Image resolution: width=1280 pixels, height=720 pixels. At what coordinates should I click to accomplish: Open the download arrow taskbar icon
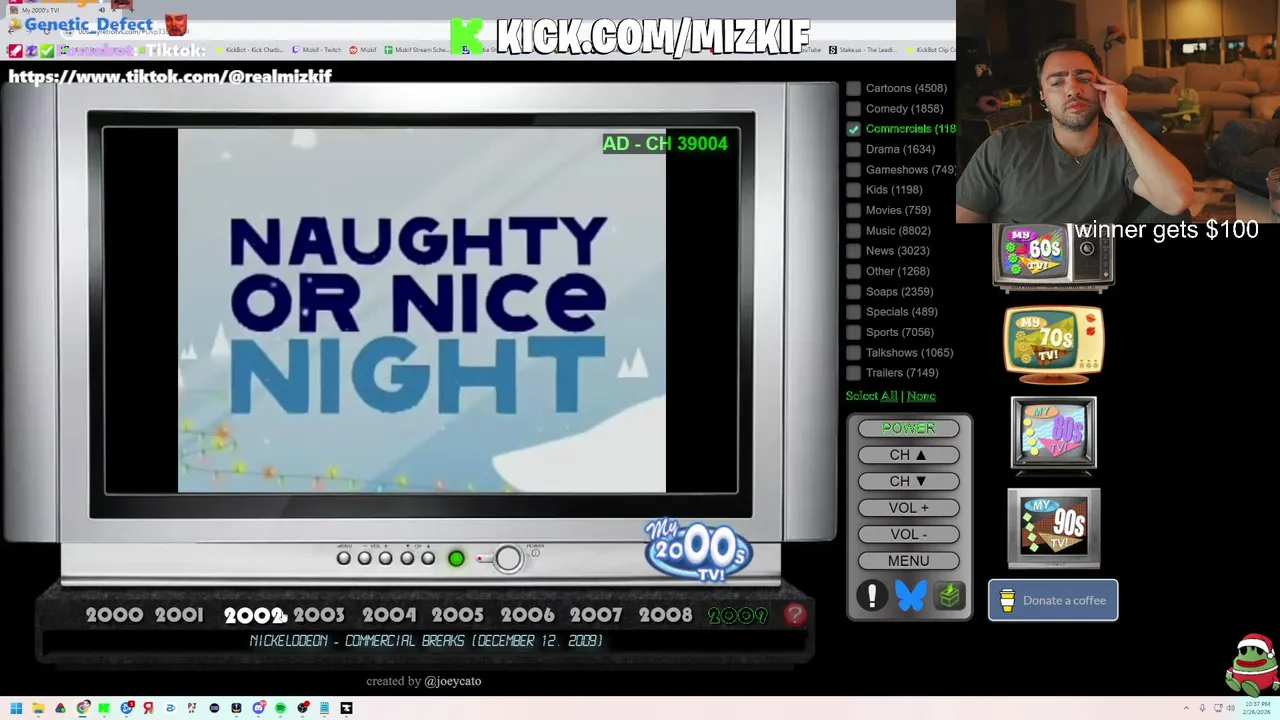[236, 708]
